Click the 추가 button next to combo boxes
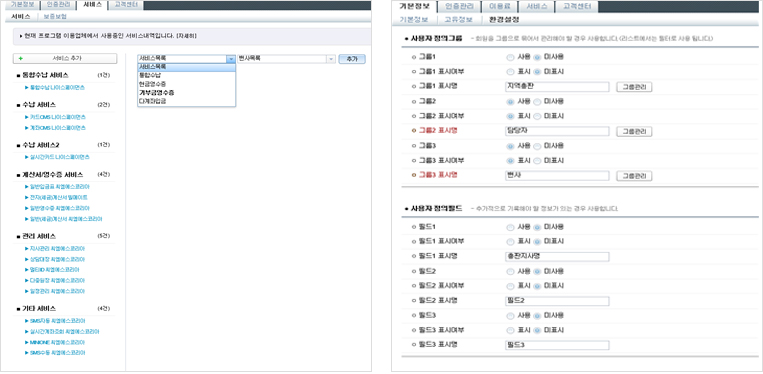The height and width of the screenshot is (374, 763). point(352,59)
